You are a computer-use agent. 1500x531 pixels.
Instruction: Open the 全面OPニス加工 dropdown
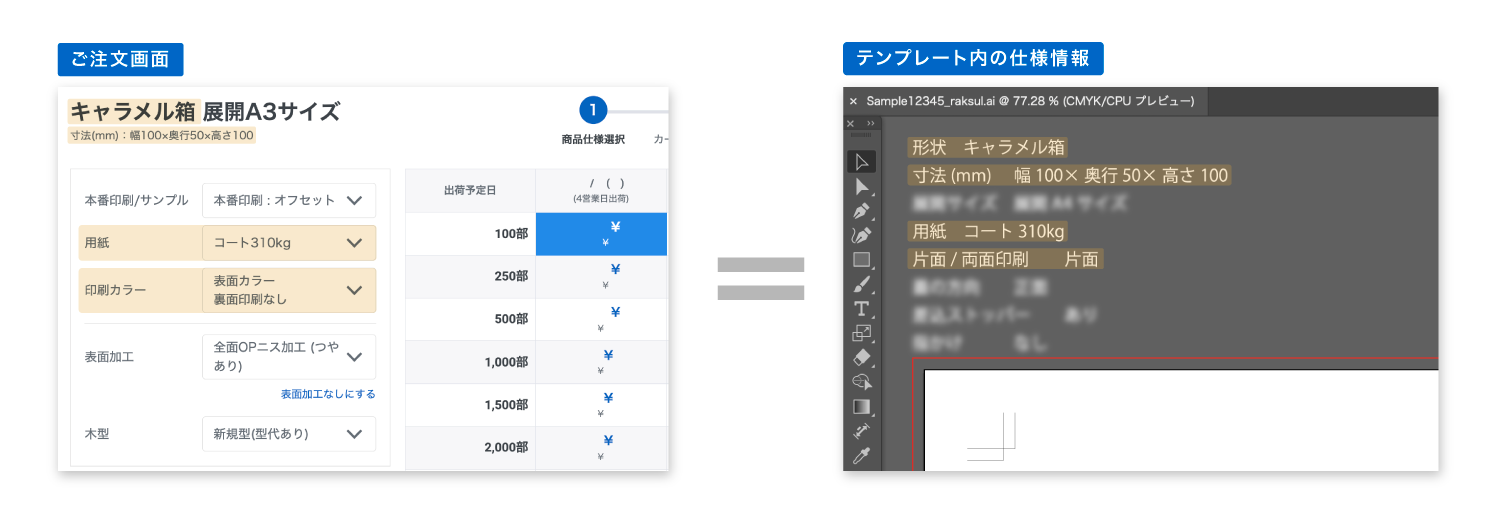[x=289, y=357]
